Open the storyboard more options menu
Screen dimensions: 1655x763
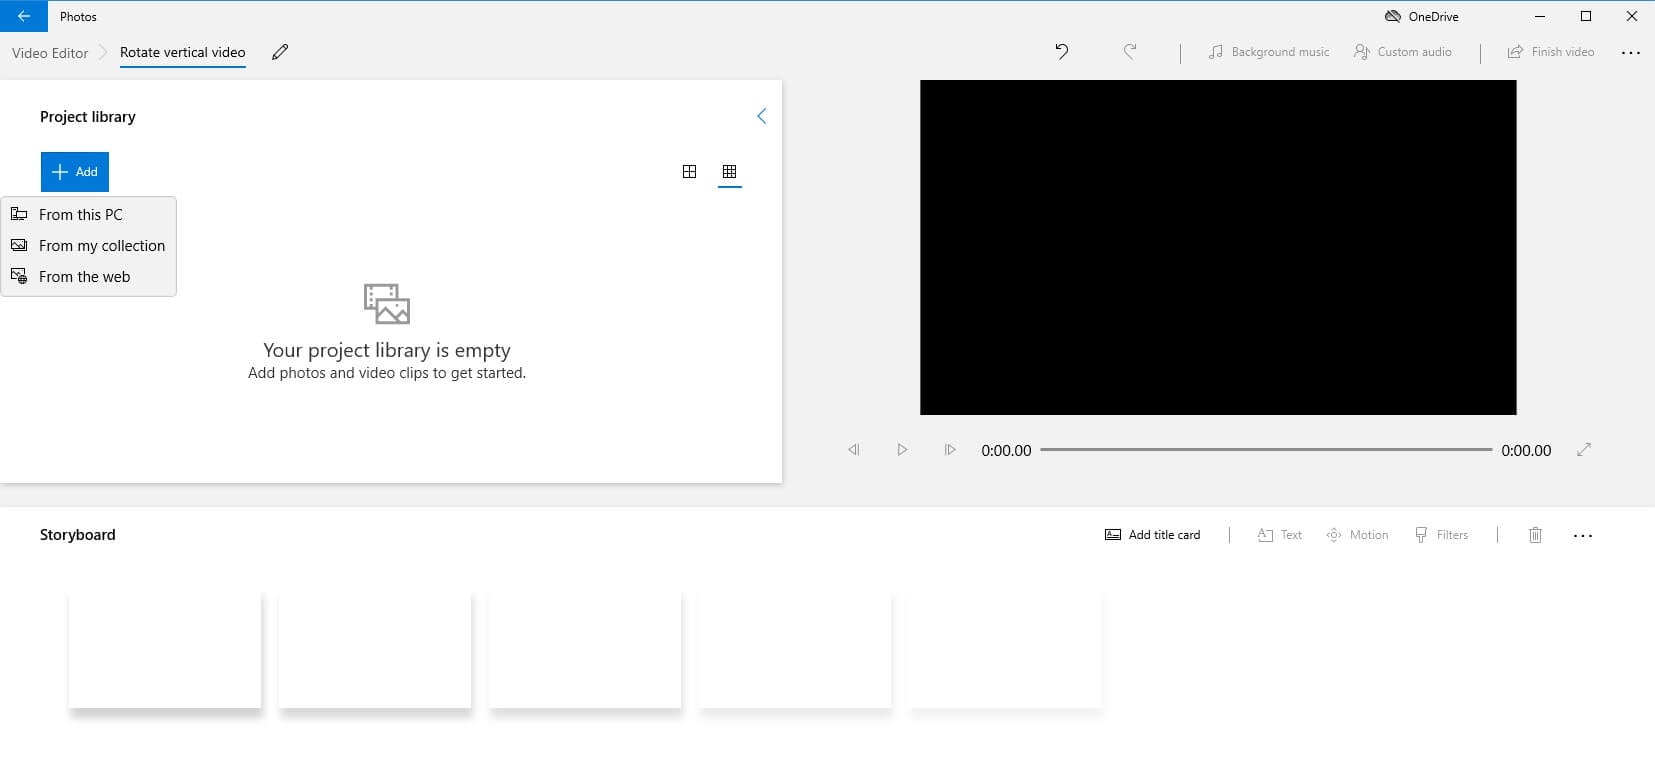(1582, 536)
